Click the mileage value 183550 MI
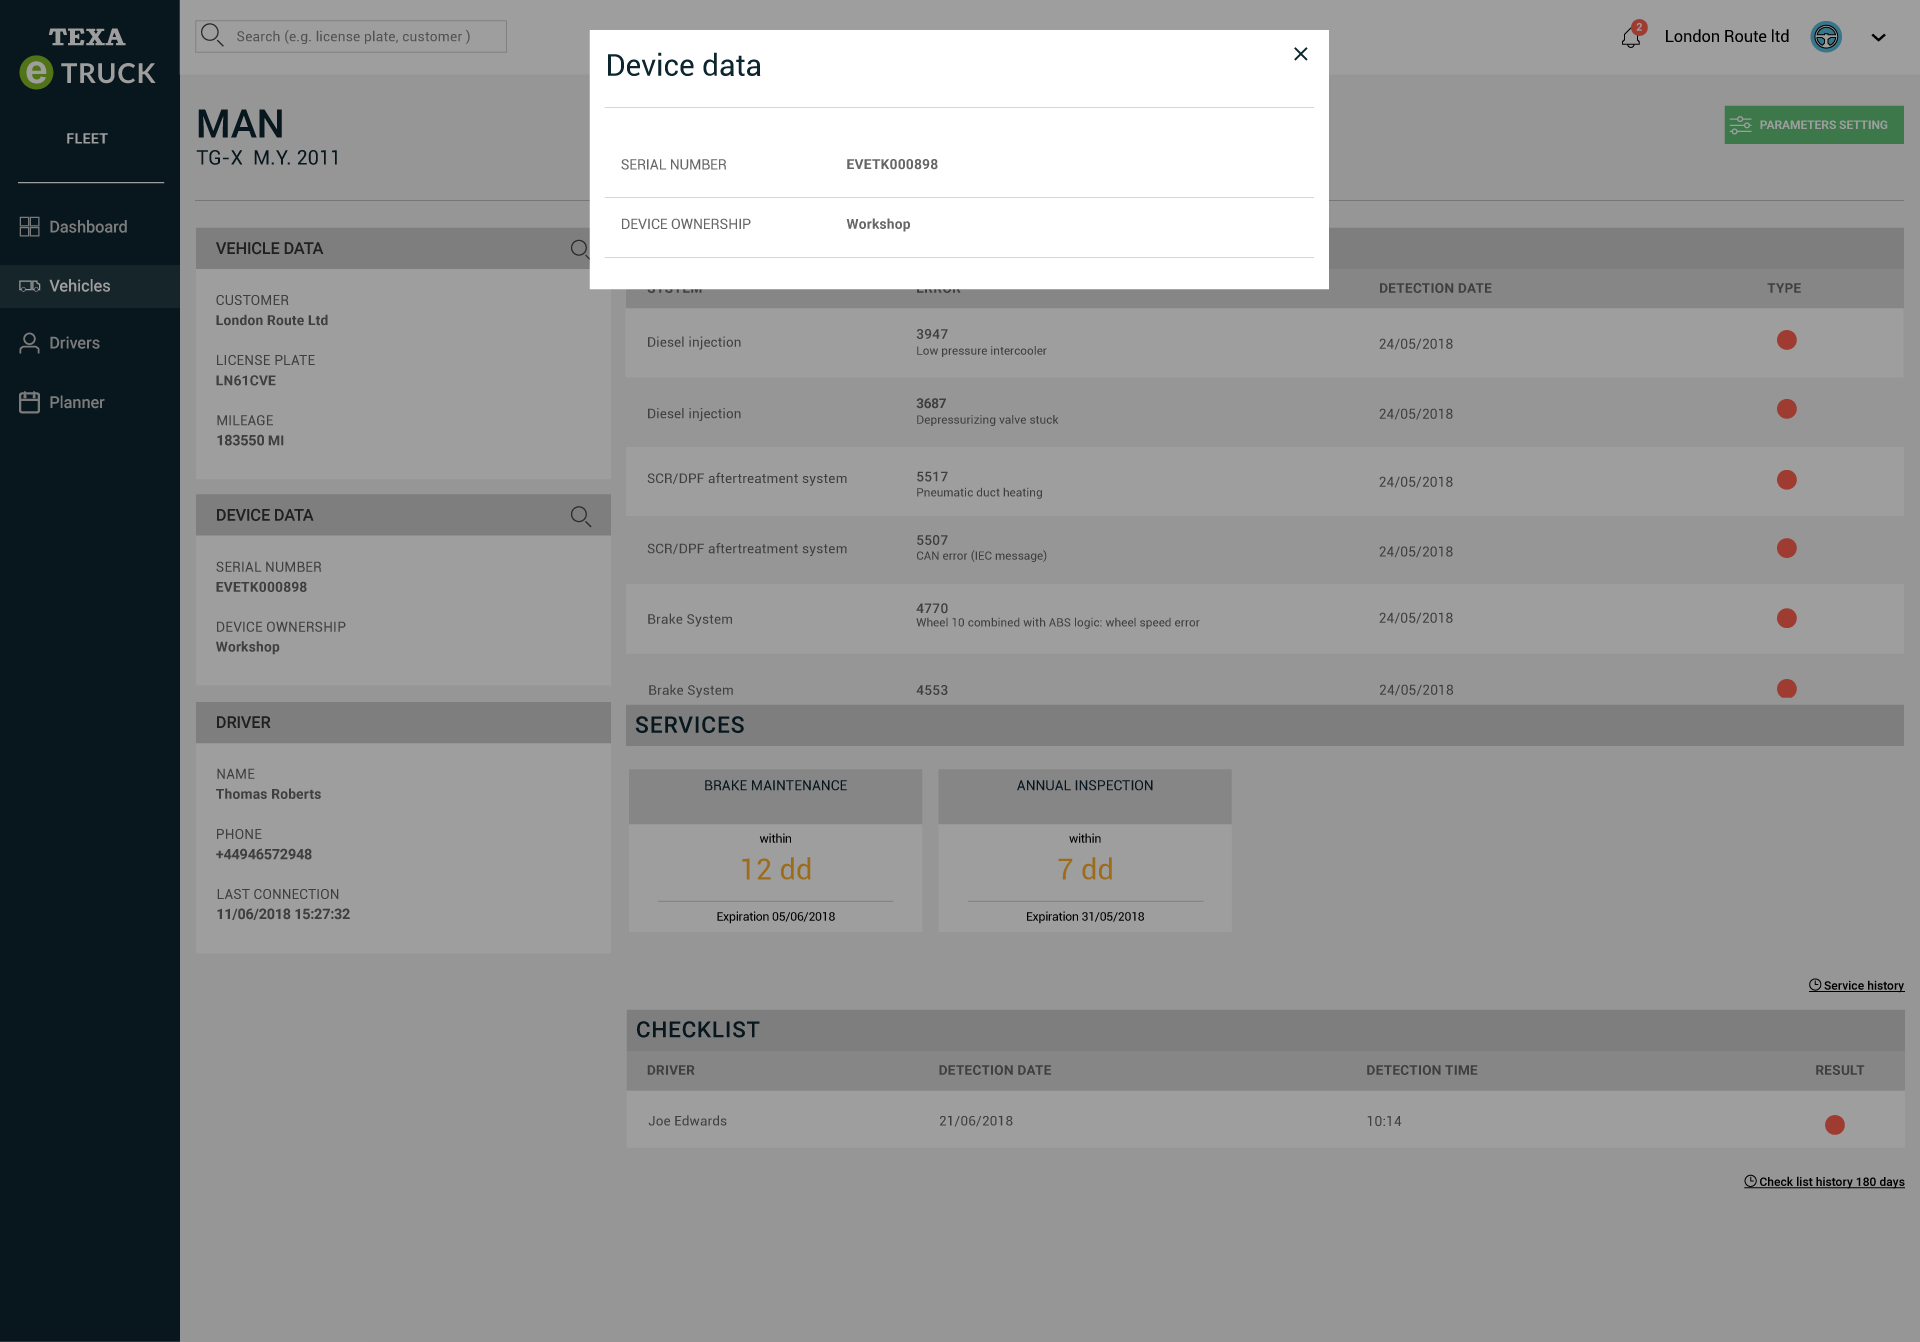The width and height of the screenshot is (1920, 1342). [x=250, y=441]
